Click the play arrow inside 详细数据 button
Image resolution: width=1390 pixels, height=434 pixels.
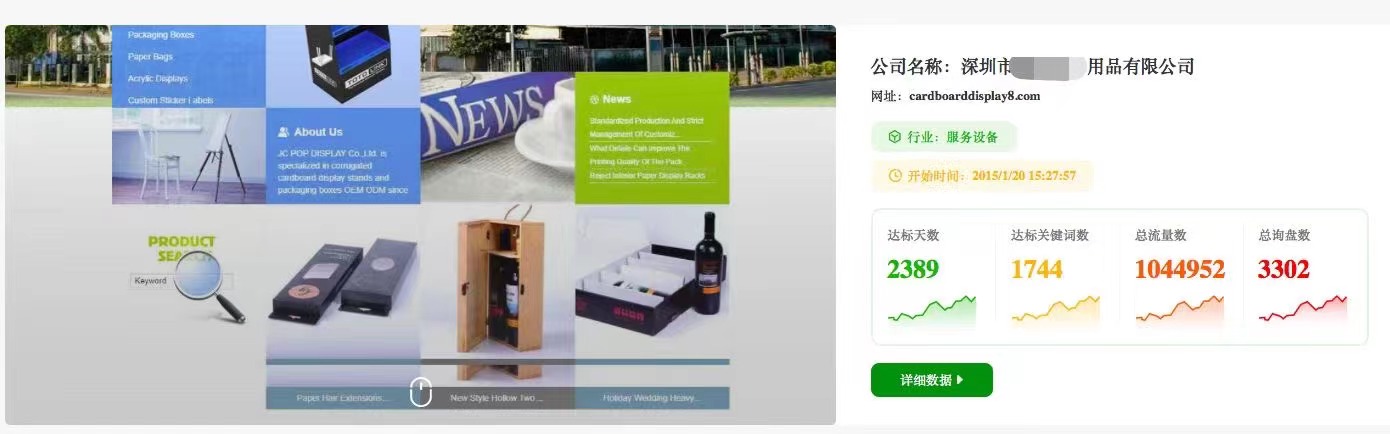[960, 380]
